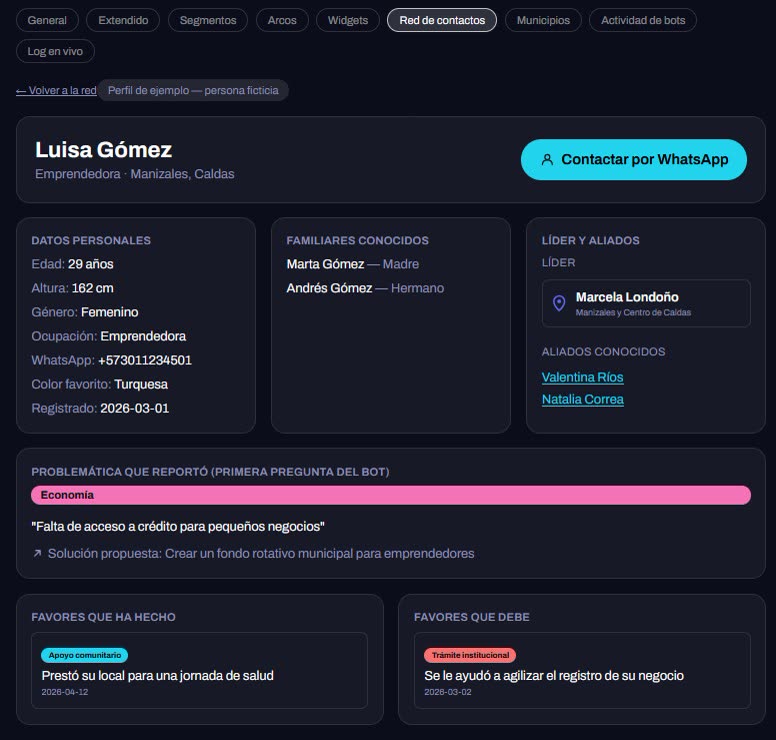776x740 pixels.
Task: Click the Solución propuesta text
Action: [261, 553]
